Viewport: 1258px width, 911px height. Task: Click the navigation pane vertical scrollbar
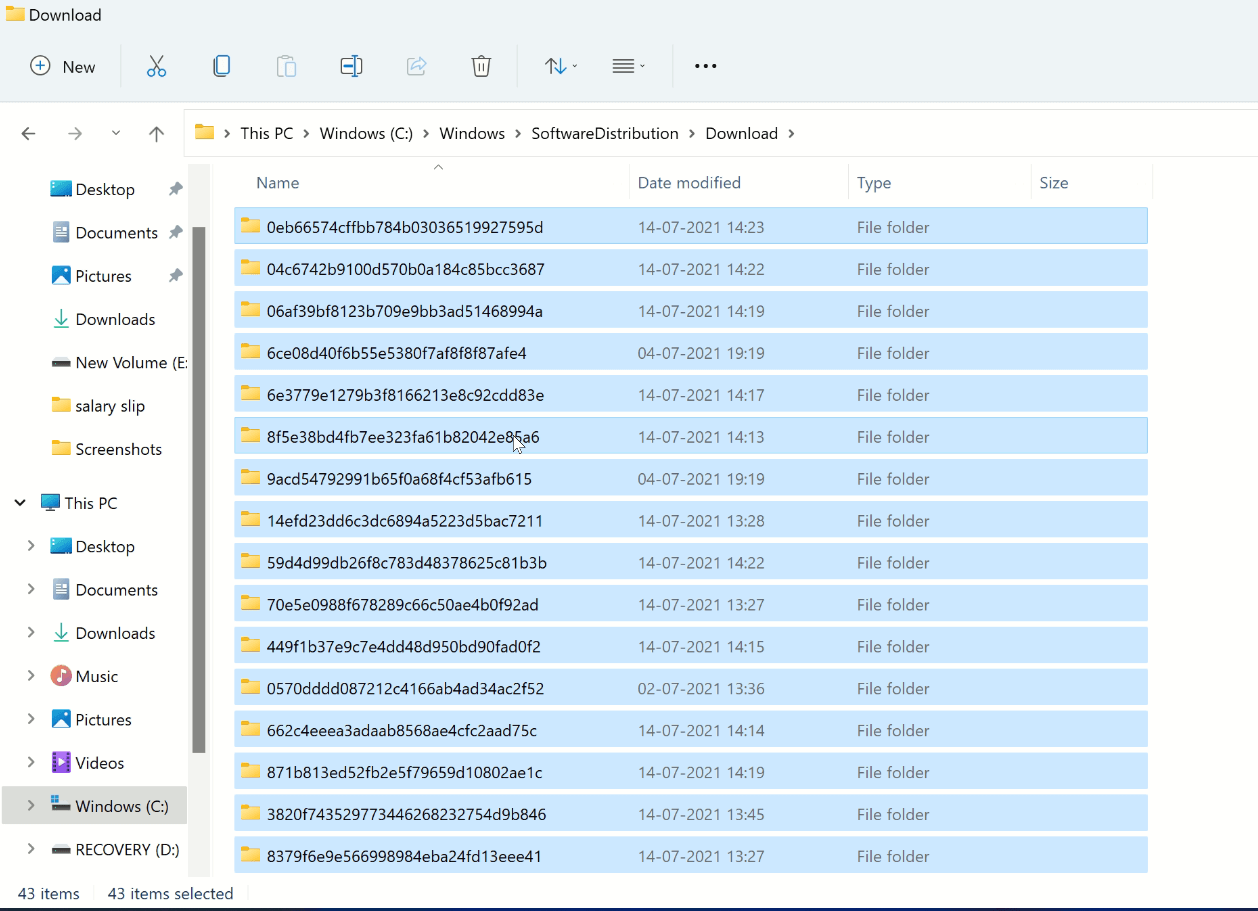click(x=199, y=490)
